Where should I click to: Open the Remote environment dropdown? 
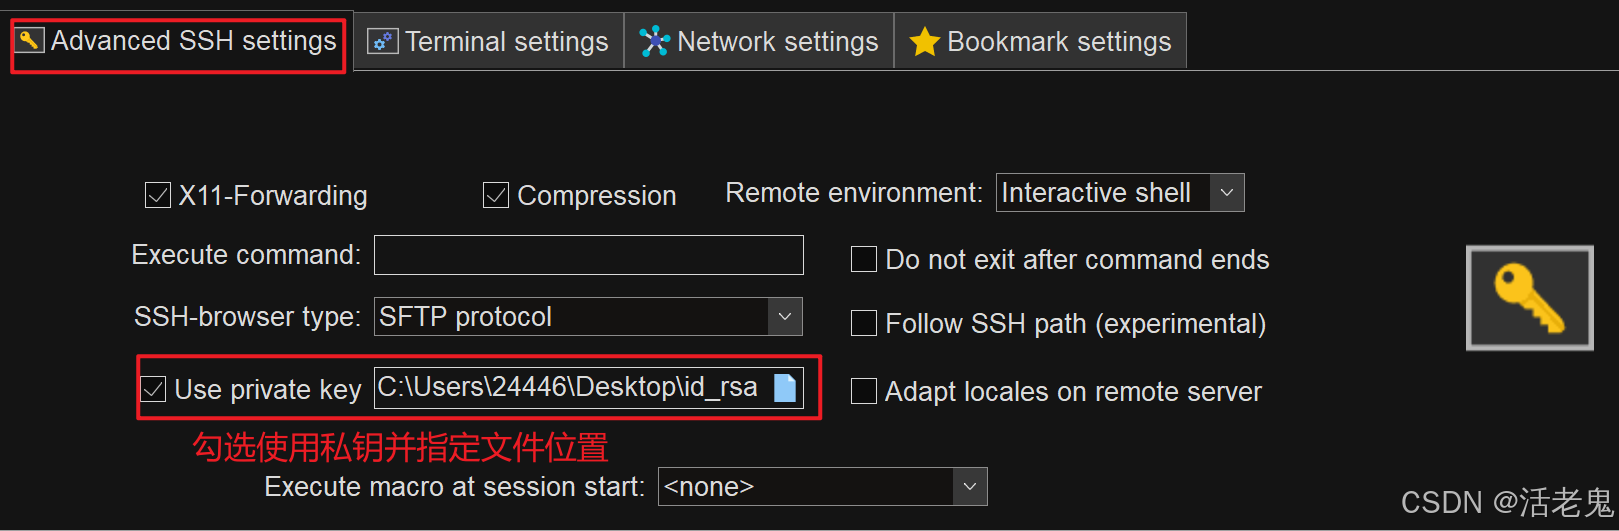(1227, 193)
